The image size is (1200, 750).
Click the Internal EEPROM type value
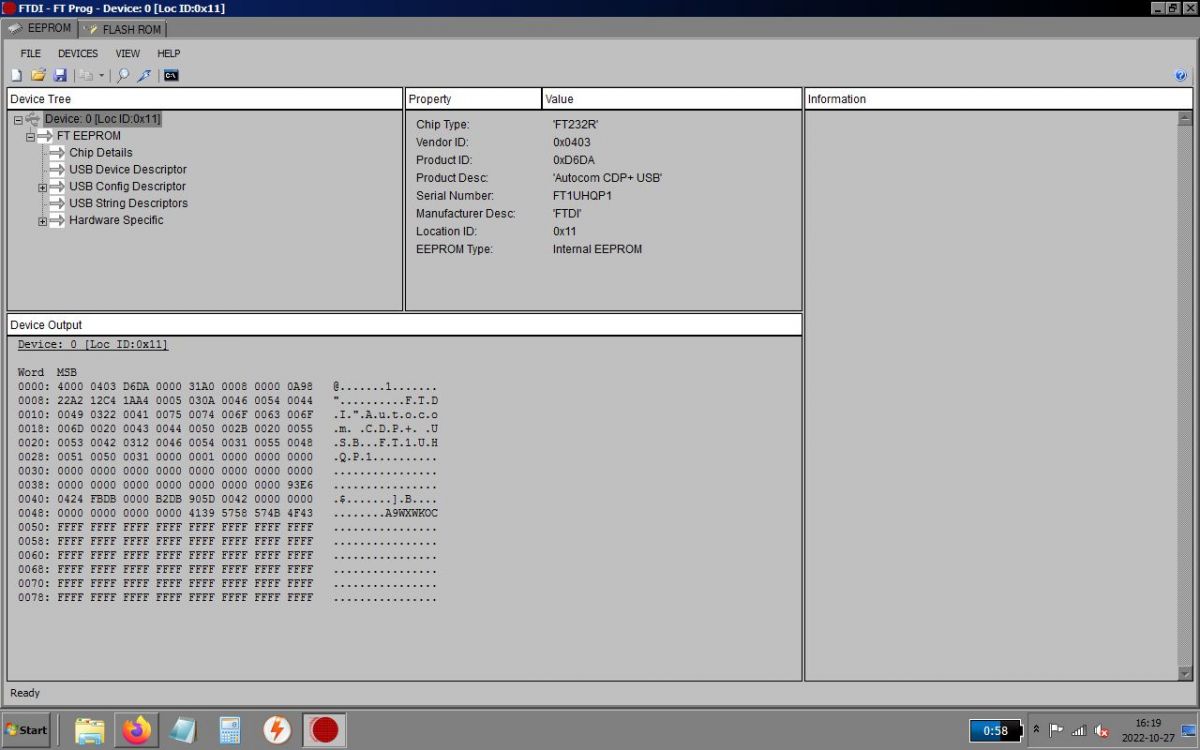click(597, 249)
